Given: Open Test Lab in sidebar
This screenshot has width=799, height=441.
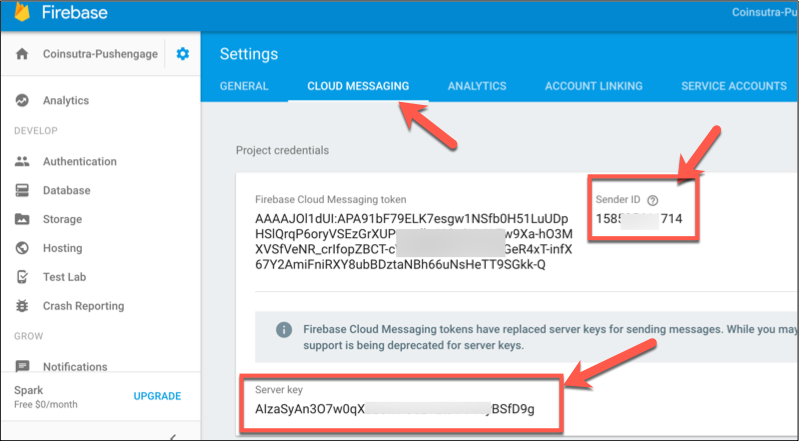Looking at the screenshot, I should click(64, 277).
